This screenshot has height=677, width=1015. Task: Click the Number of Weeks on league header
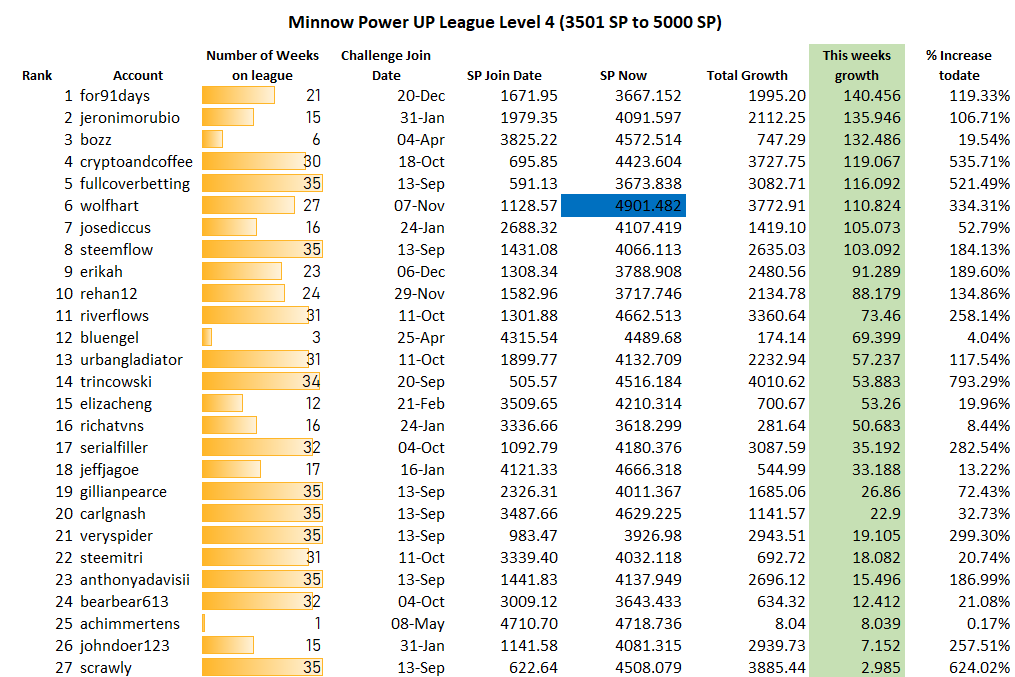[x=262, y=65]
